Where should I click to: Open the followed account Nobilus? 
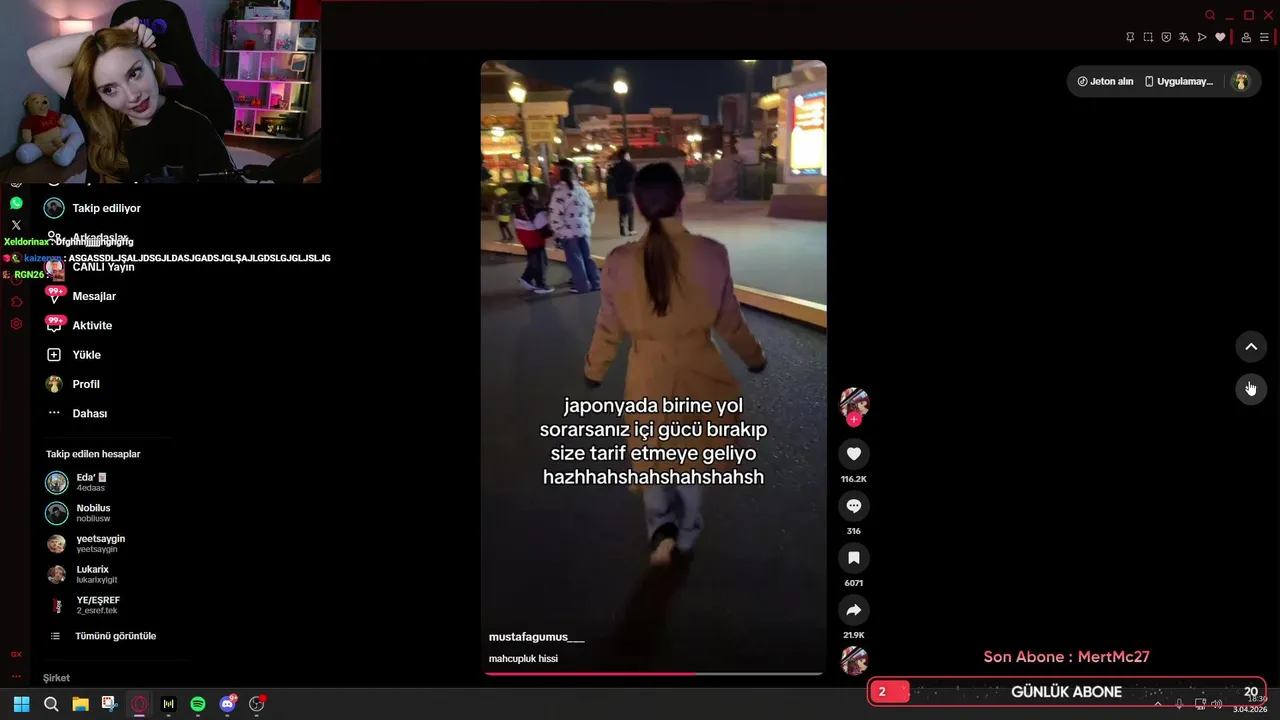click(78, 513)
